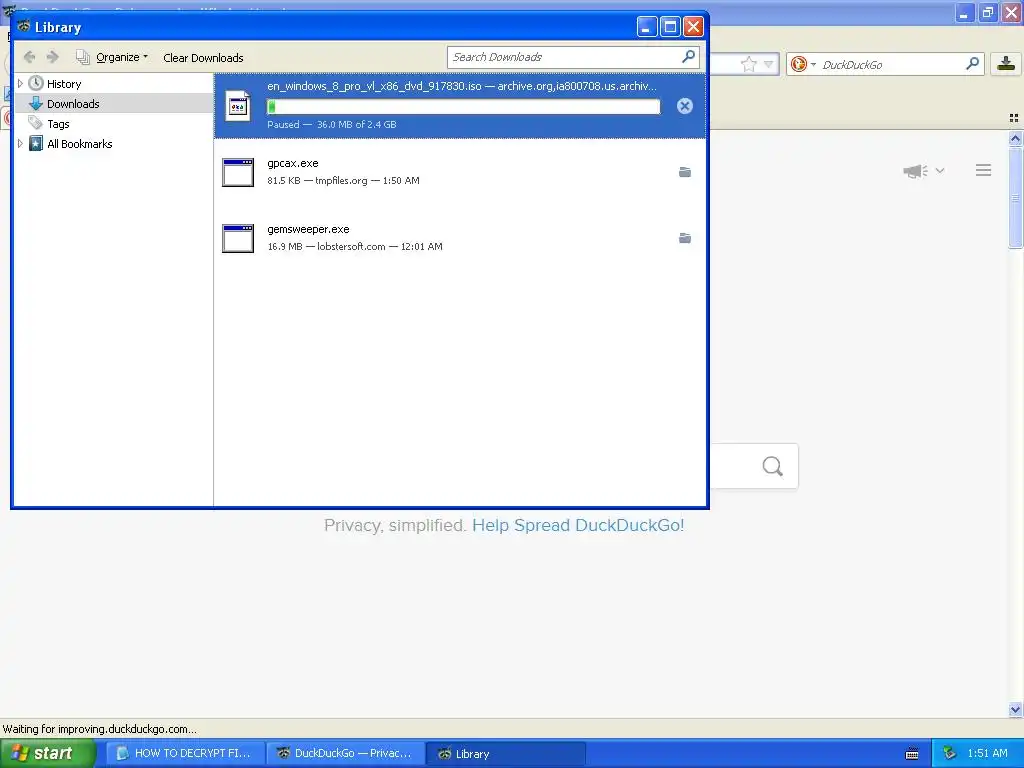Click the gpcax.exe file icon
Viewport: 1024px width, 768px height.
[x=238, y=172]
